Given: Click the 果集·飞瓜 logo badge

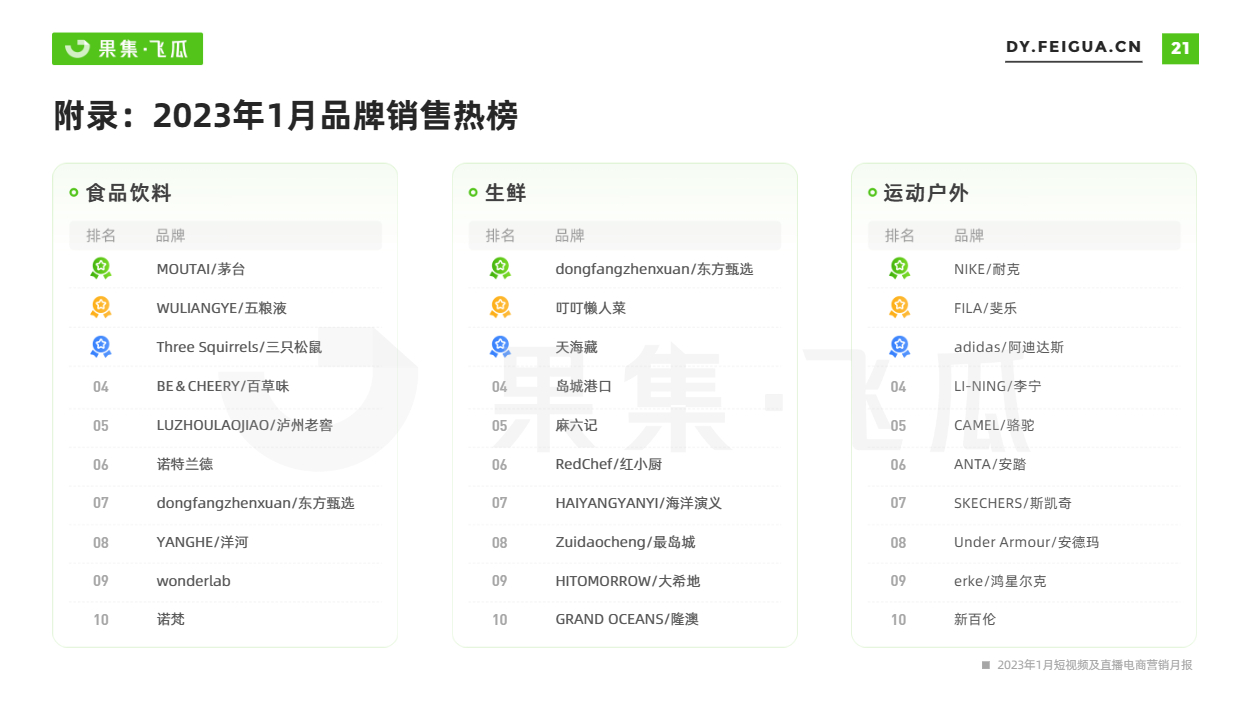Looking at the screenshot, I should pos(127,48).
